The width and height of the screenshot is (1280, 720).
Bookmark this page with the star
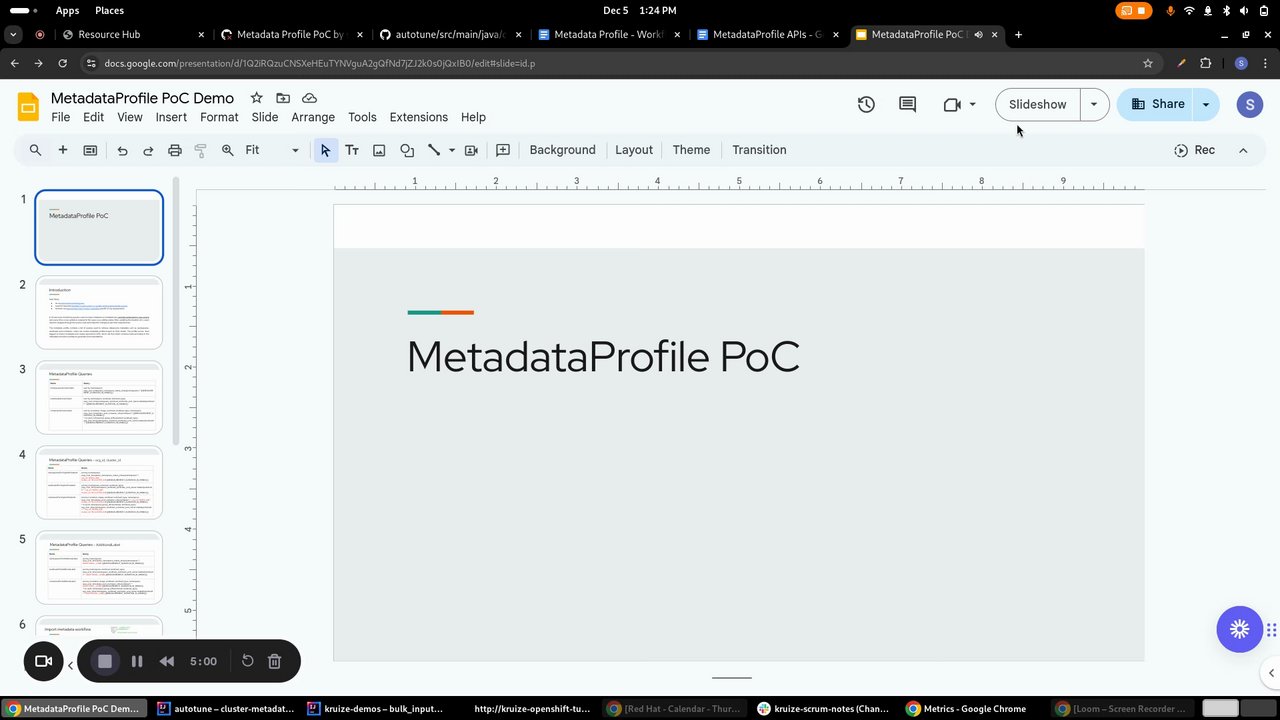point(1148,63)
